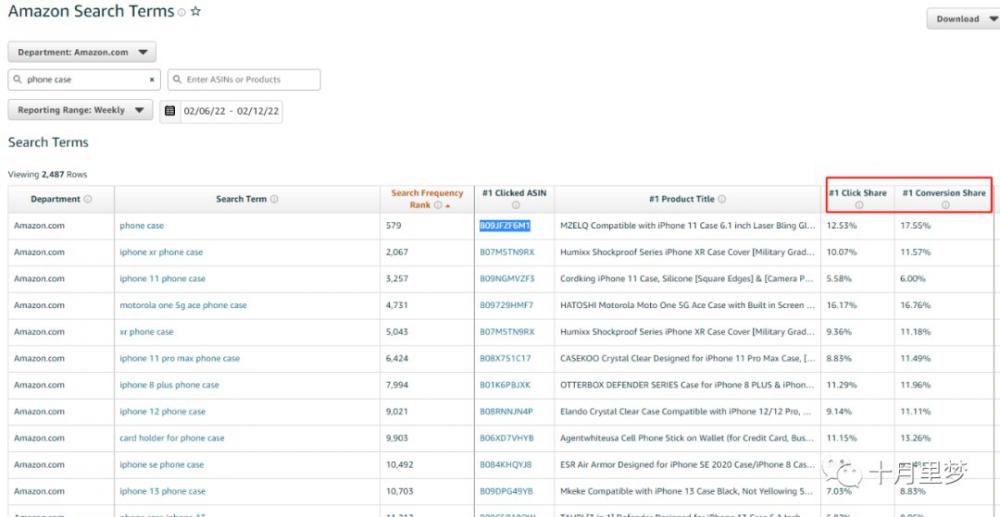Screen dimensions: 1000x517
Task: Click the Cordking iPhone 11 Case title
Action: [x=688, y=279]
